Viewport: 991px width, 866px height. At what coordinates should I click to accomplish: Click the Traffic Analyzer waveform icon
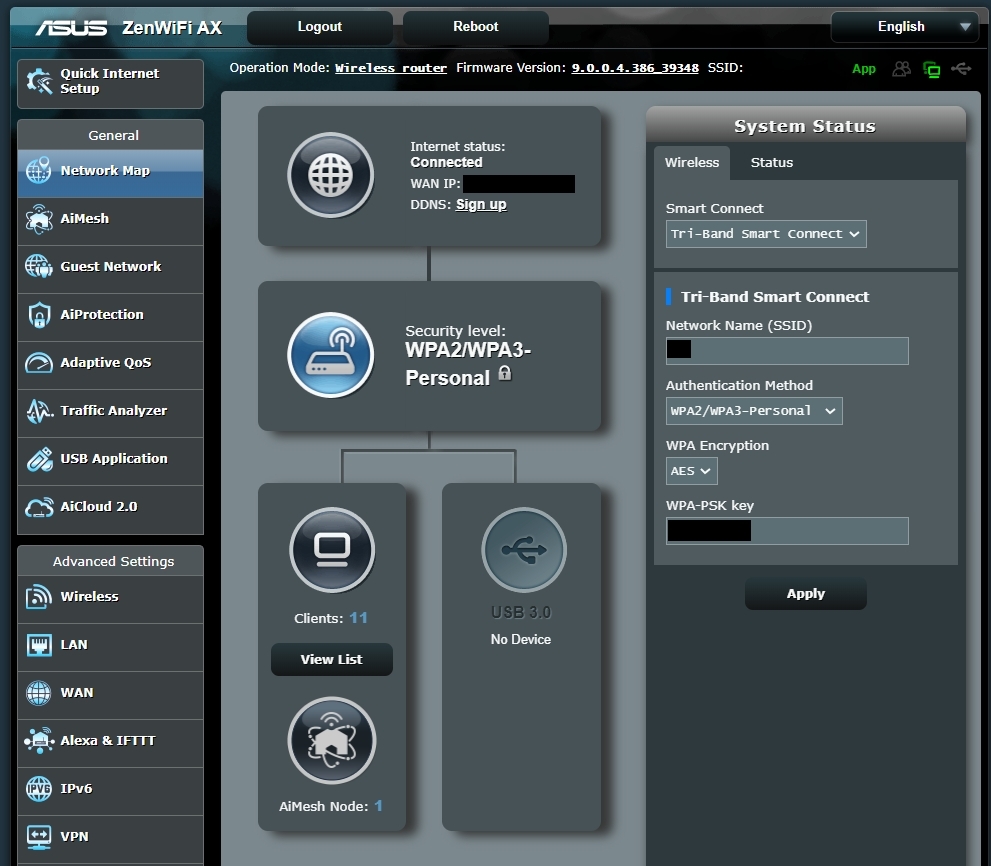pyautogui.click(x=39, y=411)
